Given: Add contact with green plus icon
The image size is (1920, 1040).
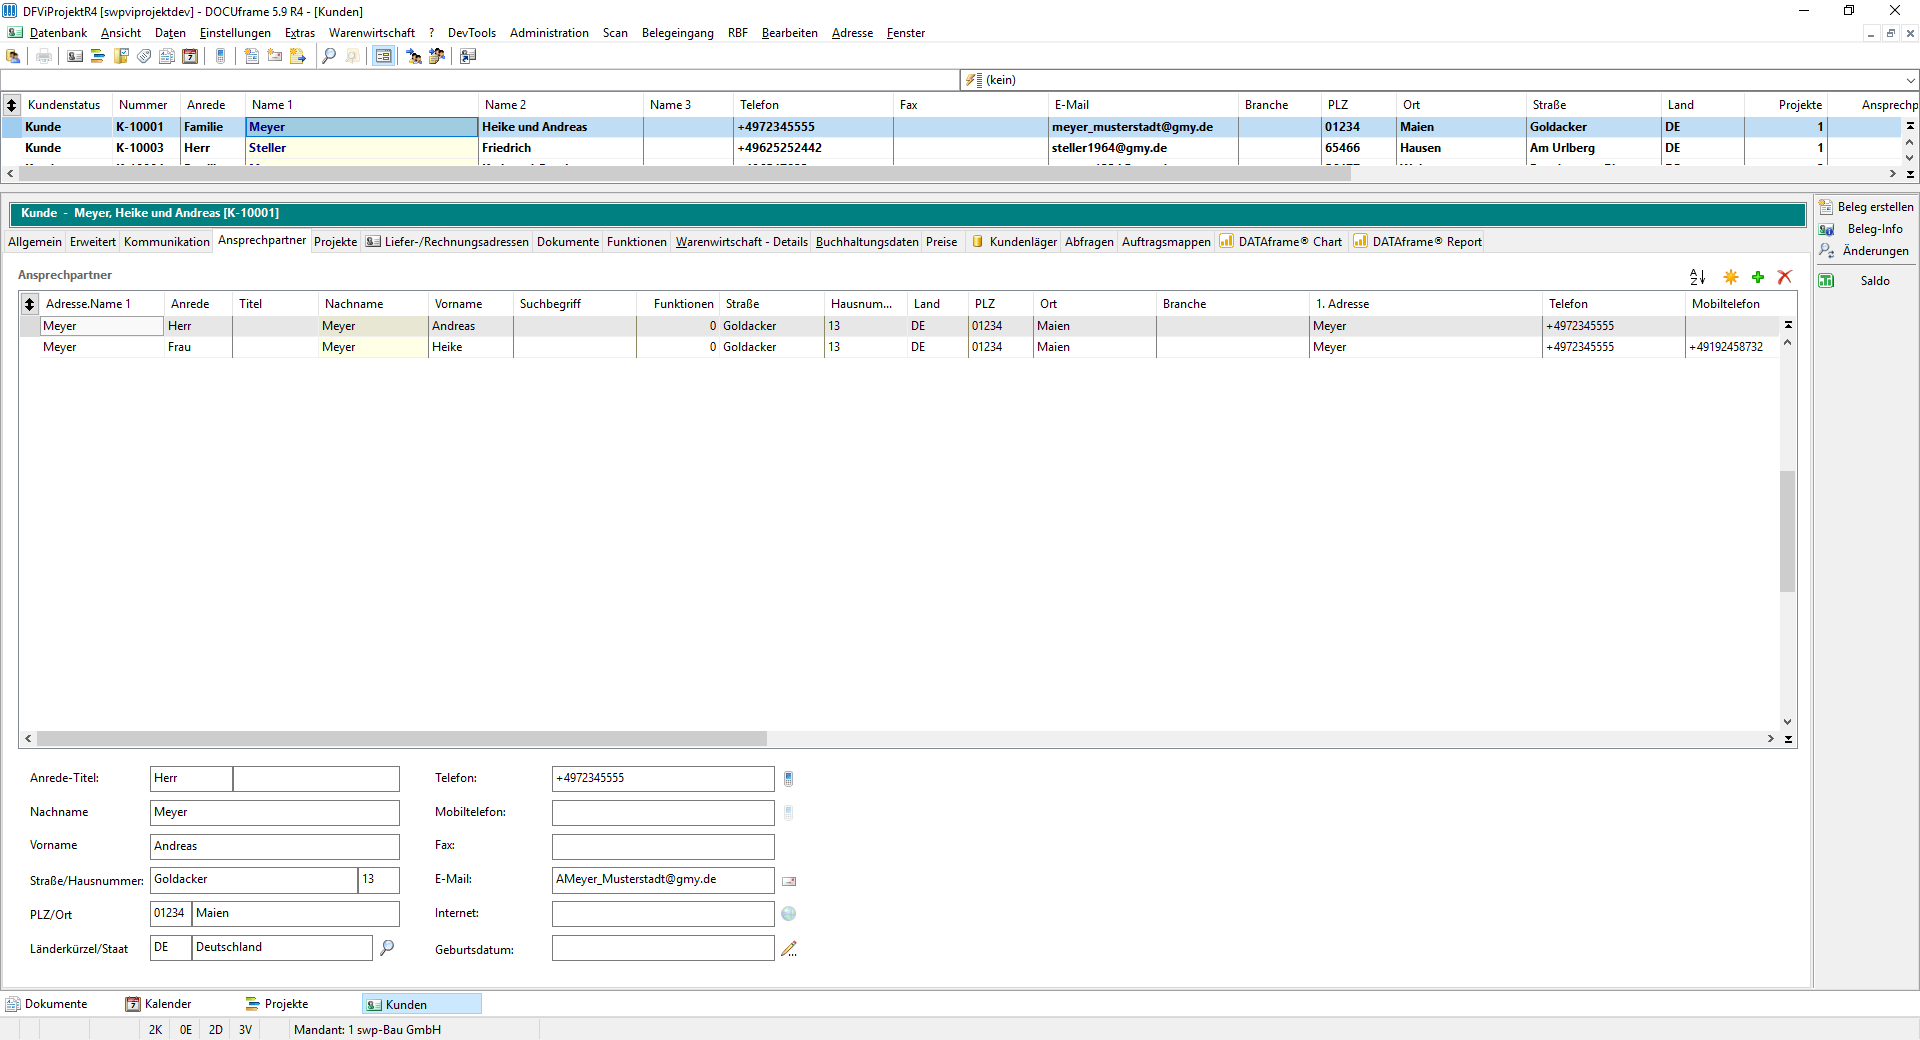Looking at the screenshot, I should (x=1758, y=277).
